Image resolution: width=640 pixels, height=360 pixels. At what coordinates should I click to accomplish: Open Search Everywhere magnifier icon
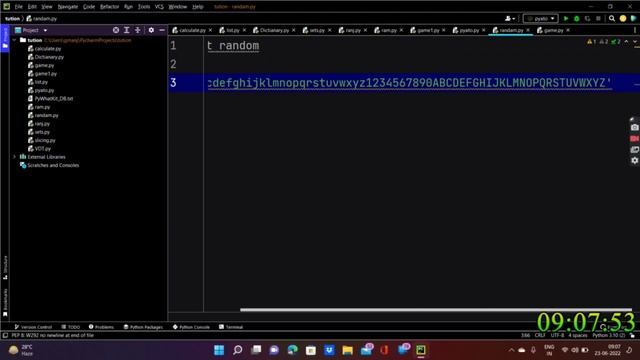tap(612, 18)
